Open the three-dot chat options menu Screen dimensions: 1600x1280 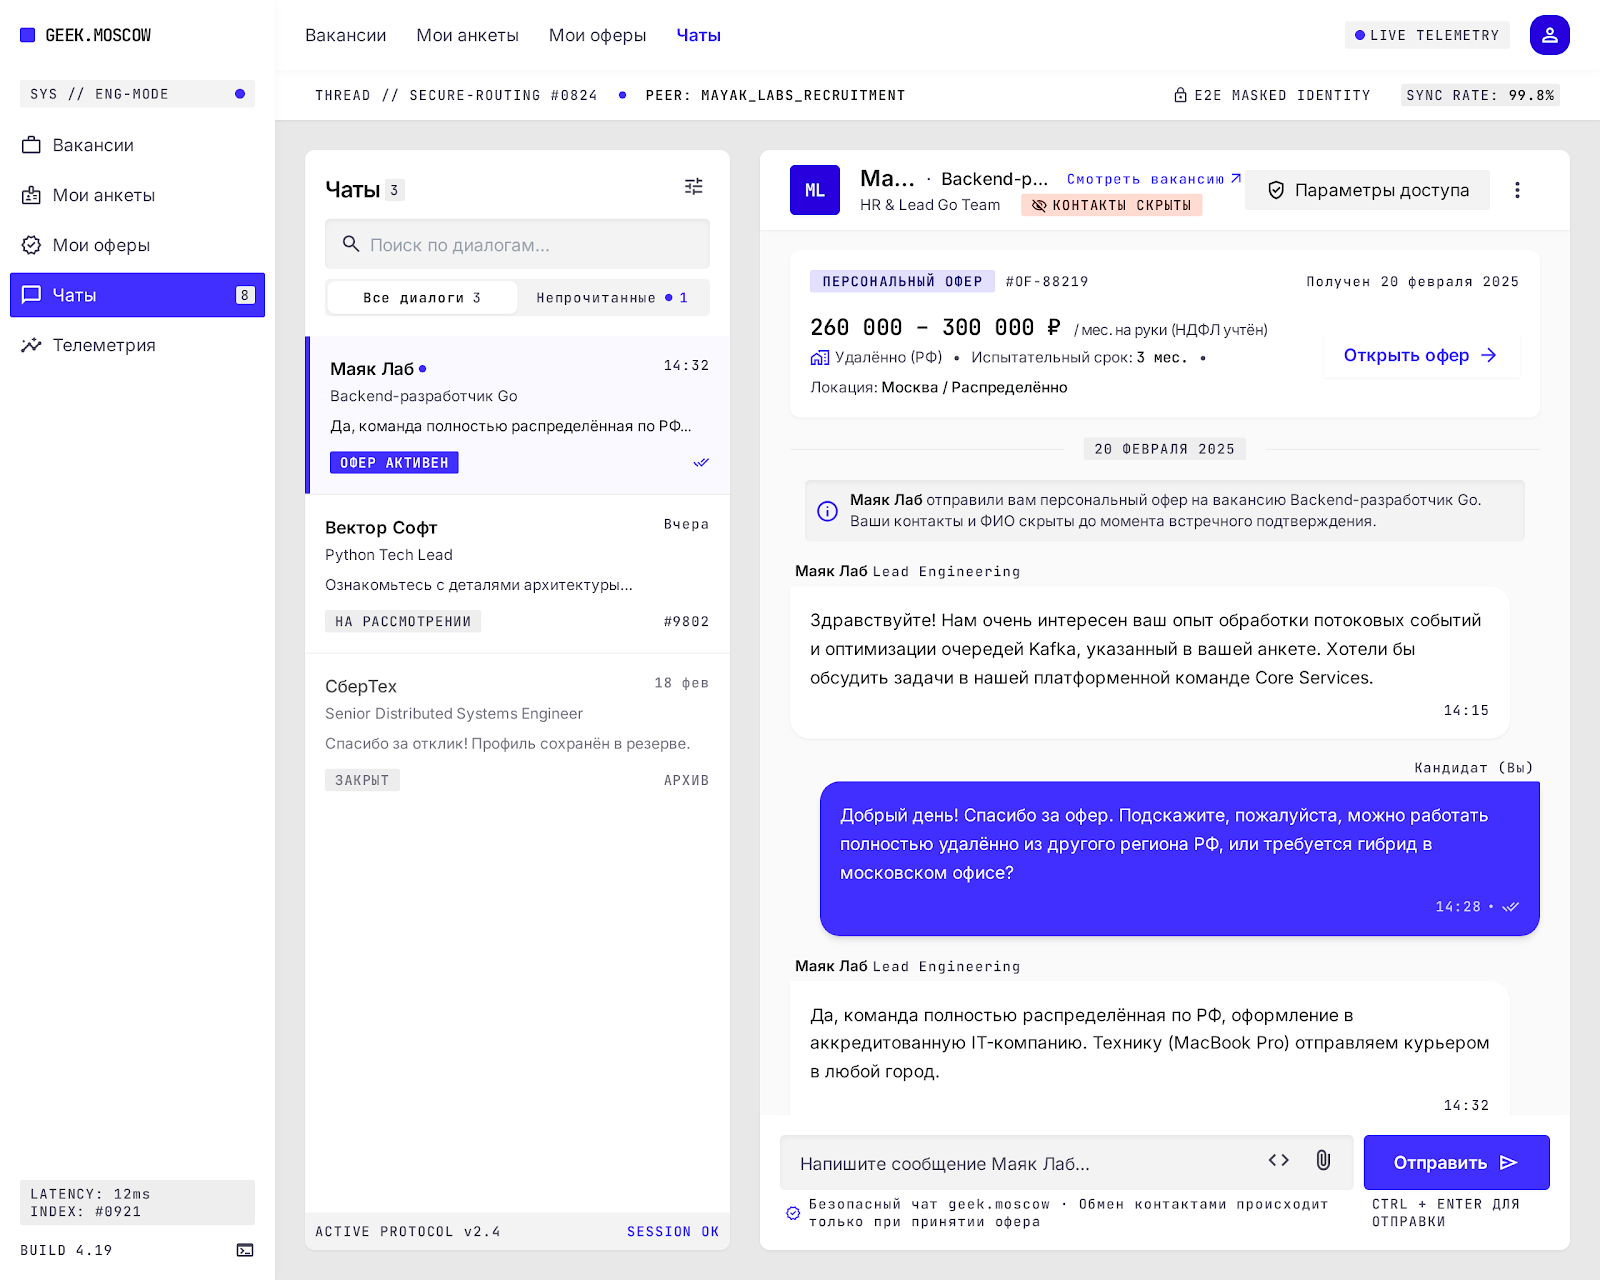pos(1517,190)
